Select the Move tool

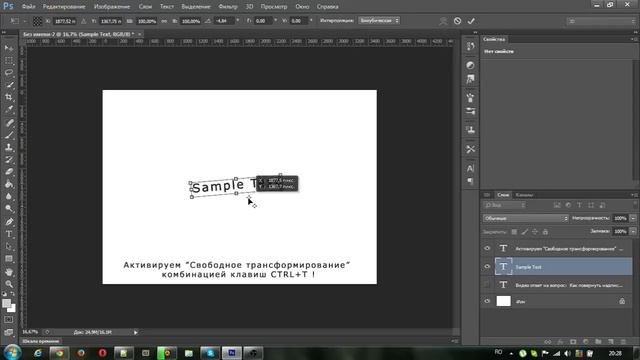[9, 48]
